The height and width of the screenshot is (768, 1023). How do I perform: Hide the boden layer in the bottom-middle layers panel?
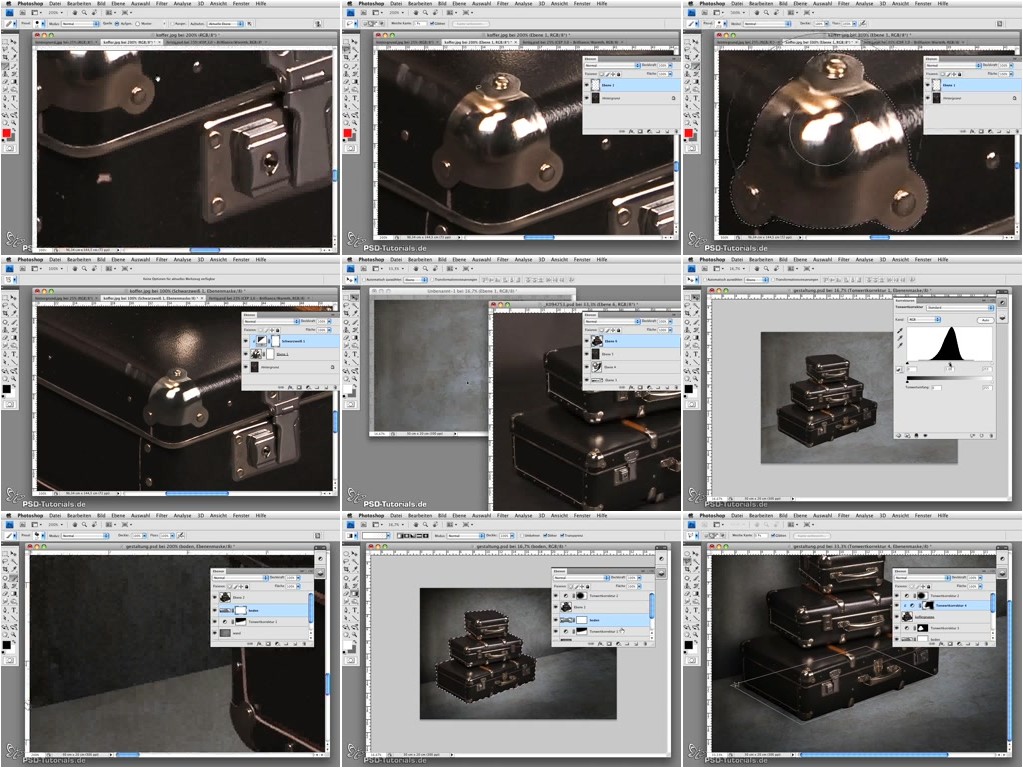[x=555, y=620]
